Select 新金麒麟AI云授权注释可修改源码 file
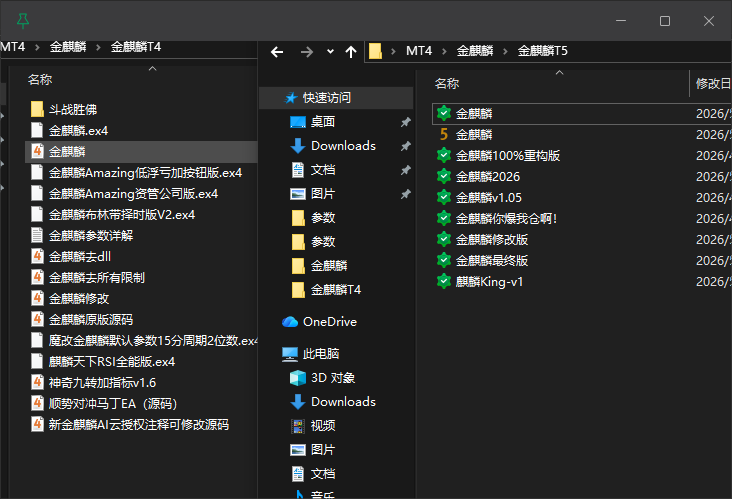The width and height of the screenshot is (732, 499). [139, 425]
